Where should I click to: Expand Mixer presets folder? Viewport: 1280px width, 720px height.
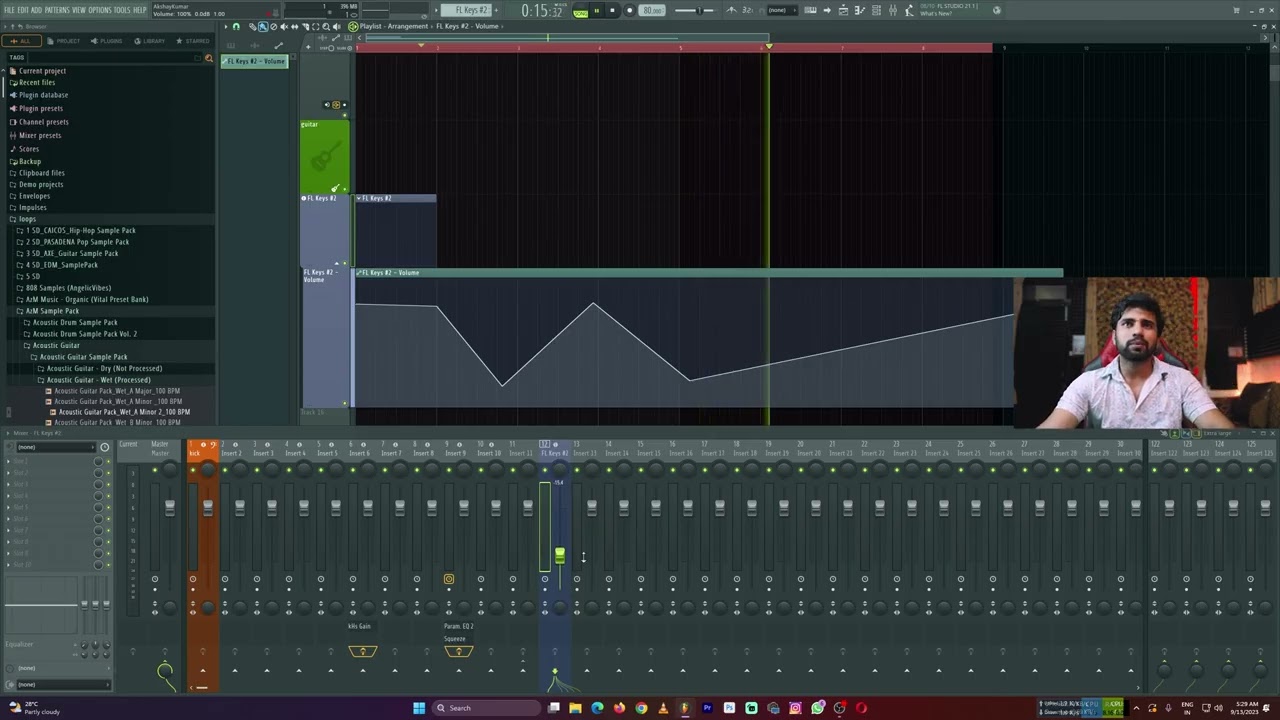pos(39,135)
